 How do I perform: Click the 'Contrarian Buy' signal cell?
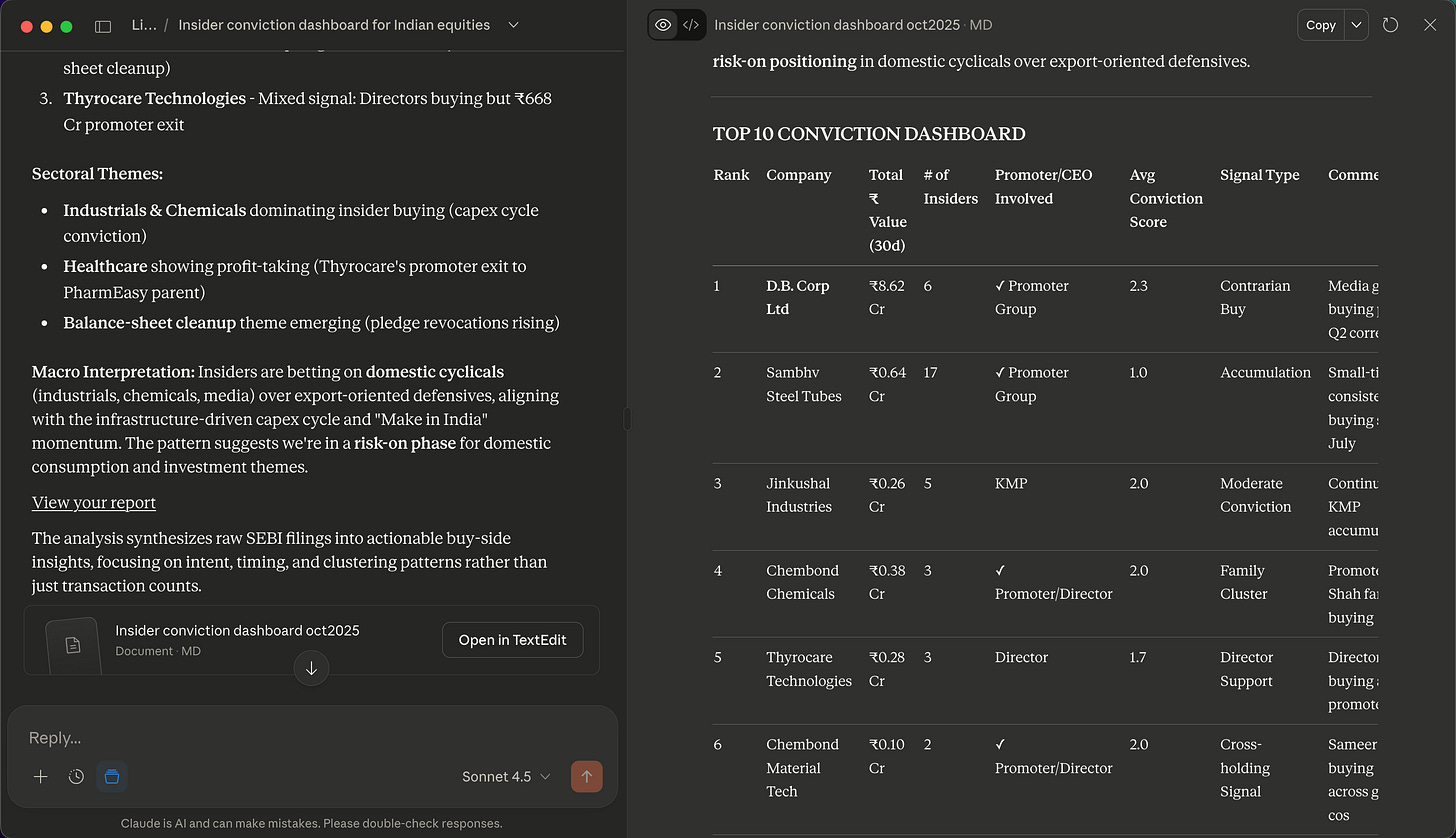(x=1255, y=297)
